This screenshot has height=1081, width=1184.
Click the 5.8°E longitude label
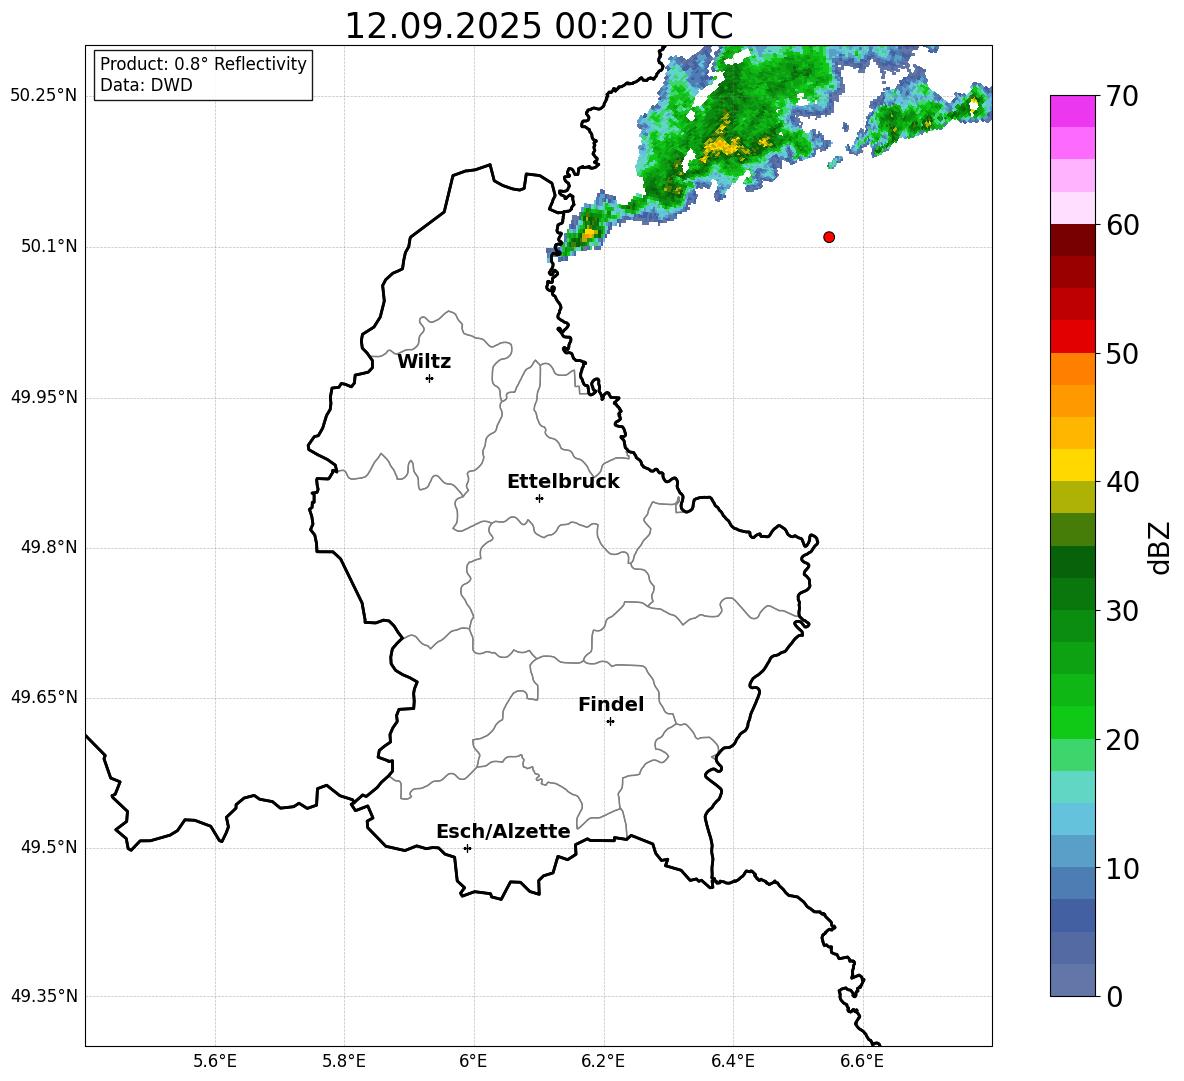click(x=344, y=1061)
